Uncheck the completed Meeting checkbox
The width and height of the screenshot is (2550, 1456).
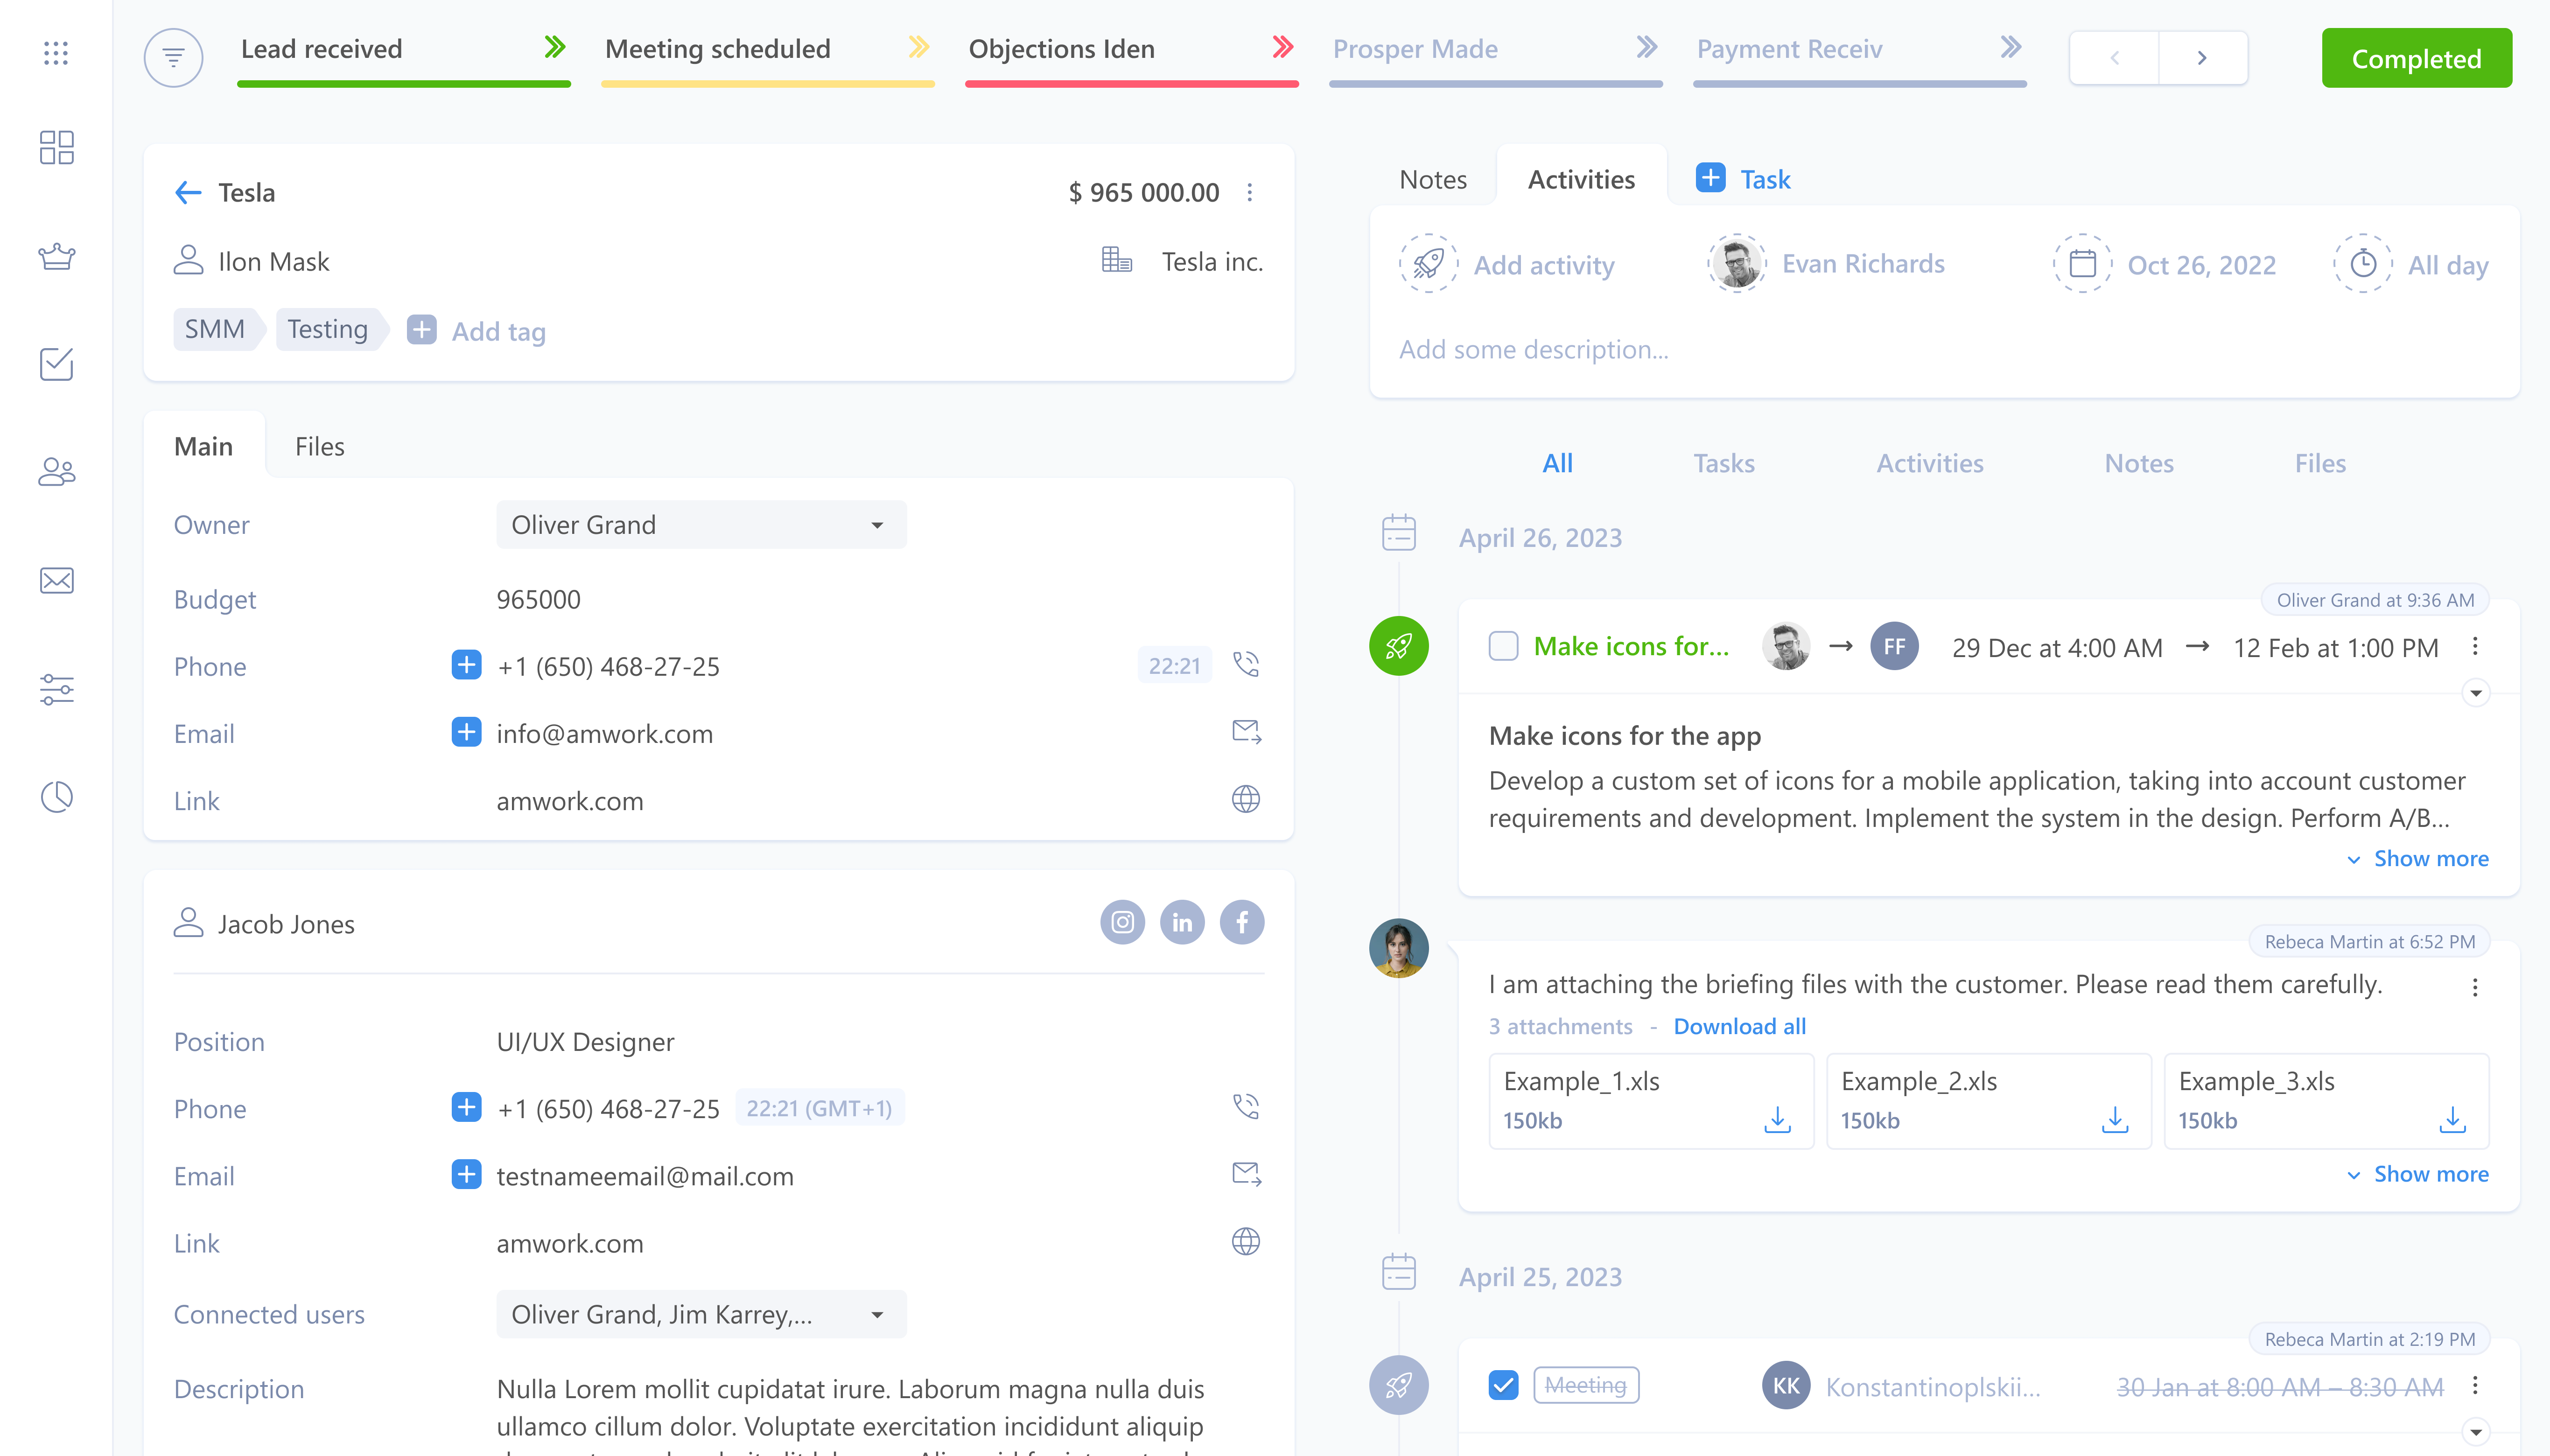(x=1503, y=1385)
